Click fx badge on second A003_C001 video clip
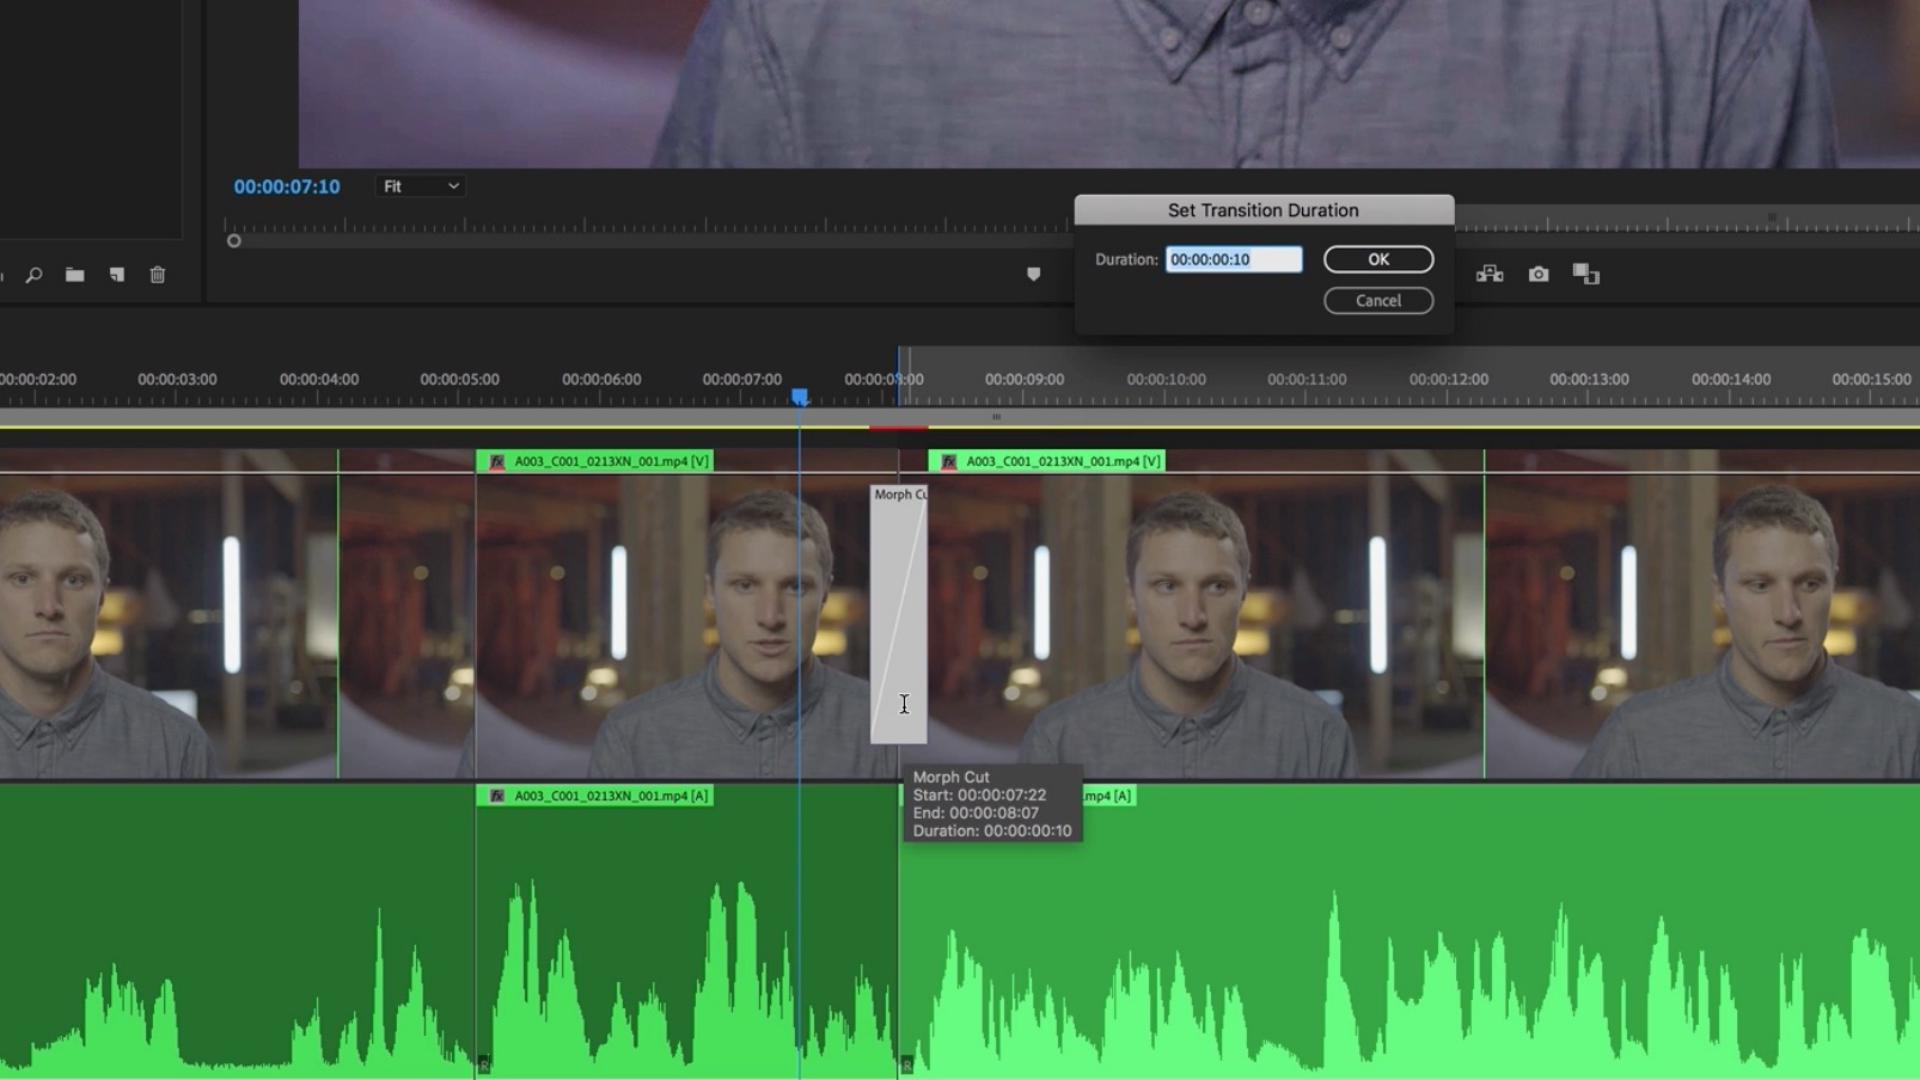Viewport: 1920px width, 1080px height. click(949, 461)
